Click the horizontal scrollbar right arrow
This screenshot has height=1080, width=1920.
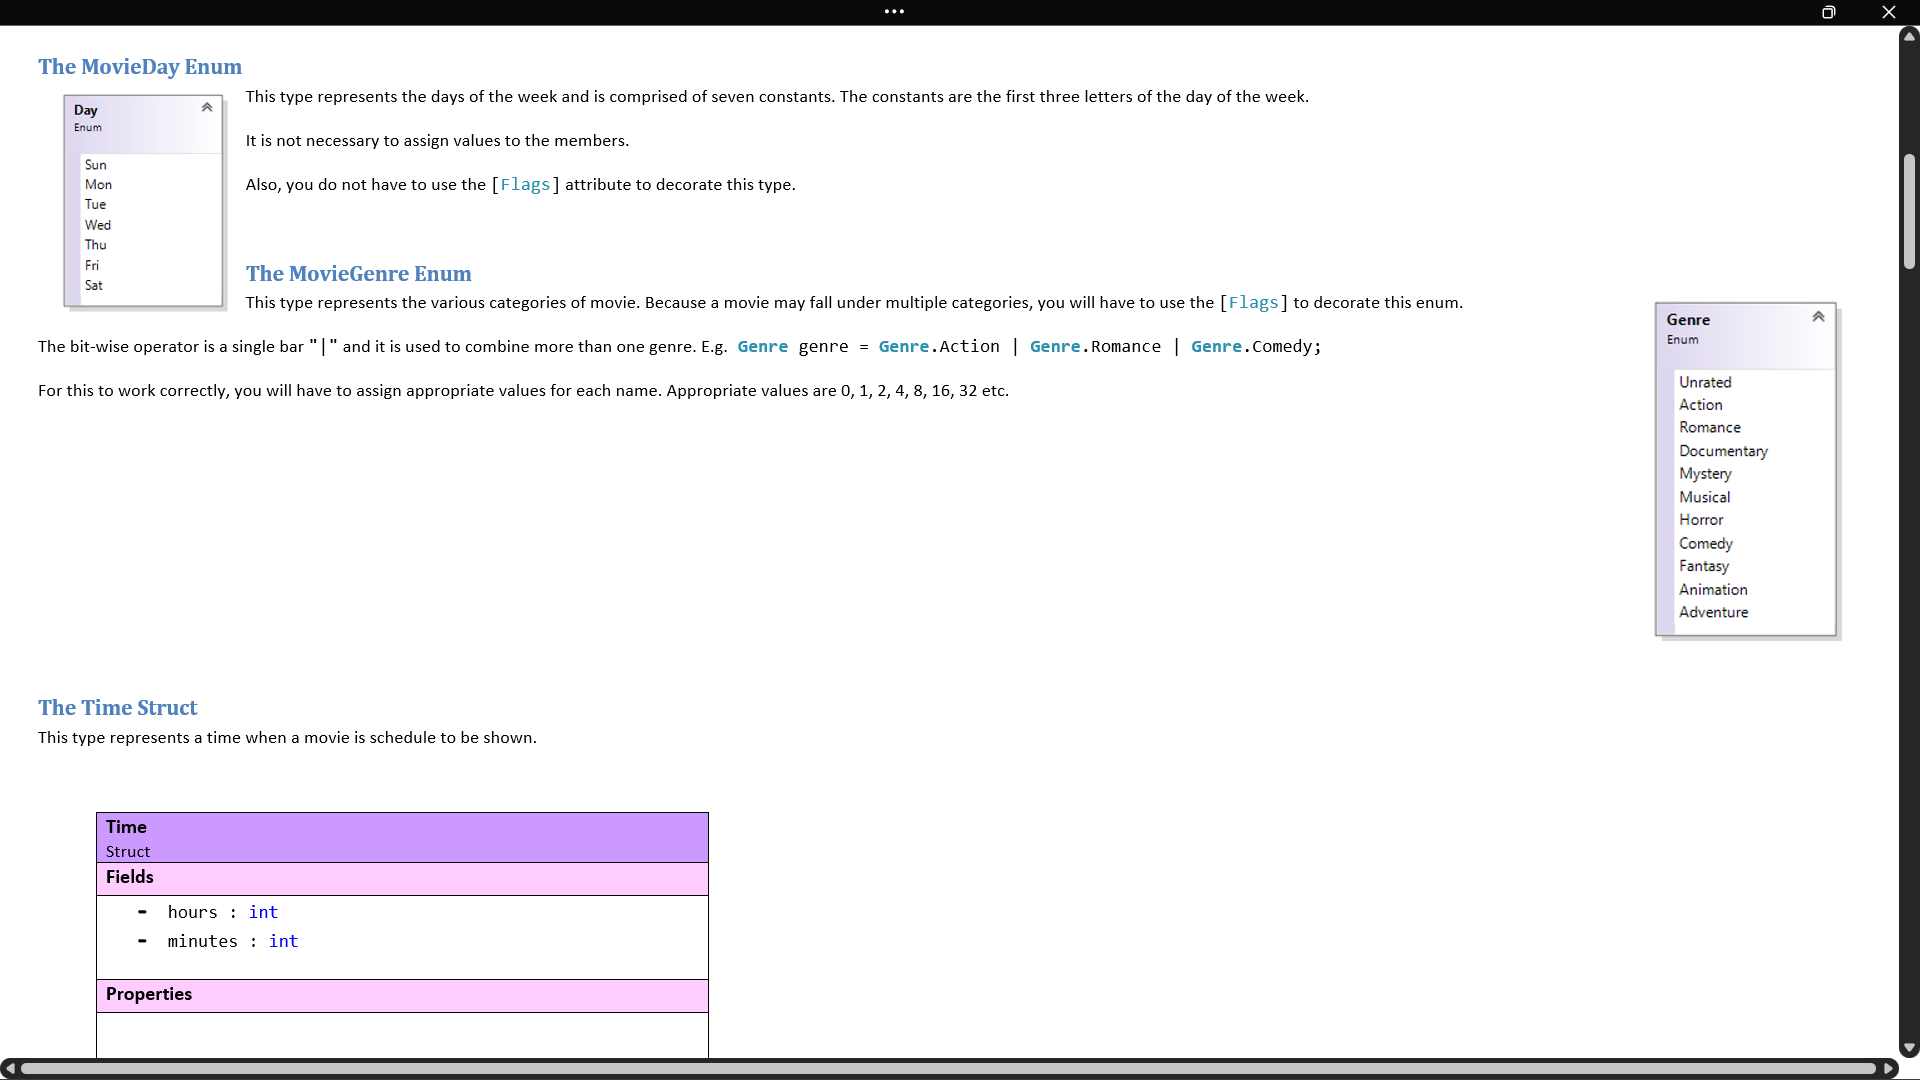[x=1888, y=1069]
